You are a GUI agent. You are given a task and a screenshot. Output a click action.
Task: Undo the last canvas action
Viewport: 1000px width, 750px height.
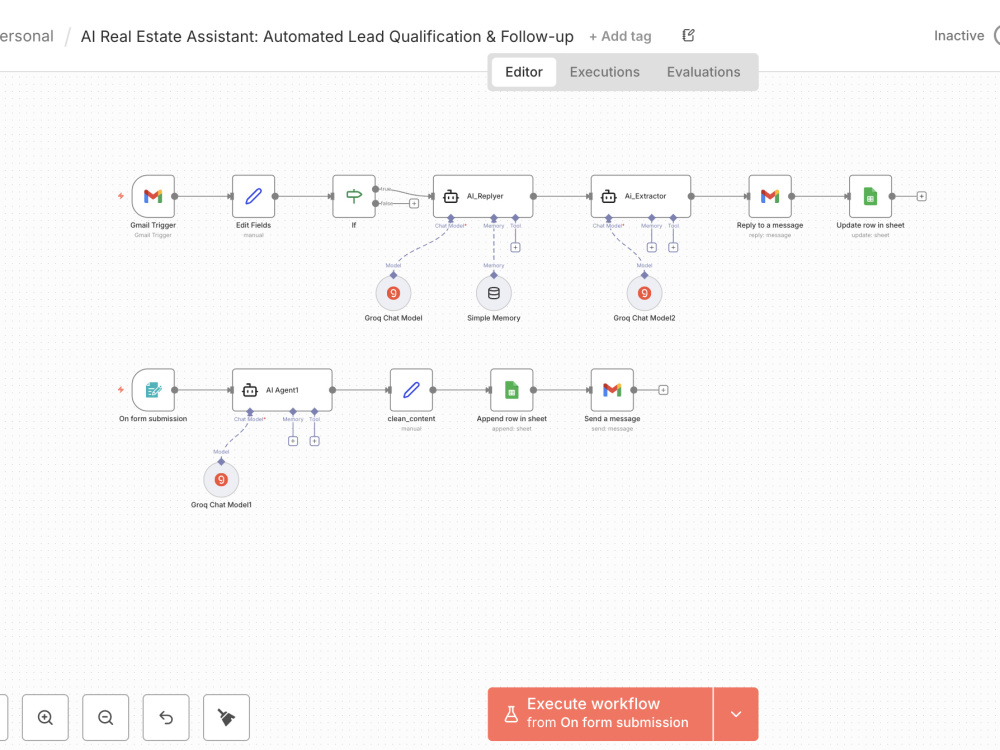tap(166, 717)
